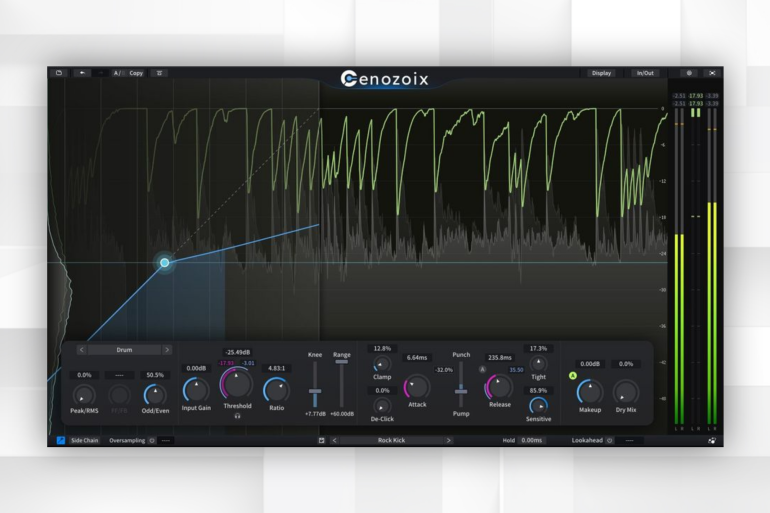Go to the previous style before Drum
Image resolution: width=770 pixels, height=513 pixels.
point(82,350)
